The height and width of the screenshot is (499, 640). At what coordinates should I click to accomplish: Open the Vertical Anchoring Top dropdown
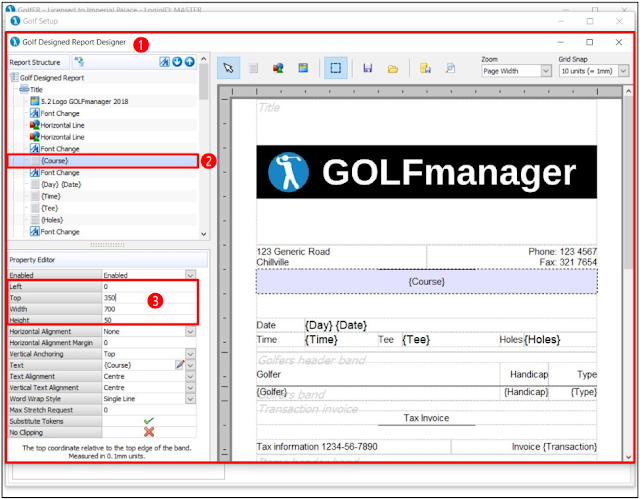[x=190, y=354]
